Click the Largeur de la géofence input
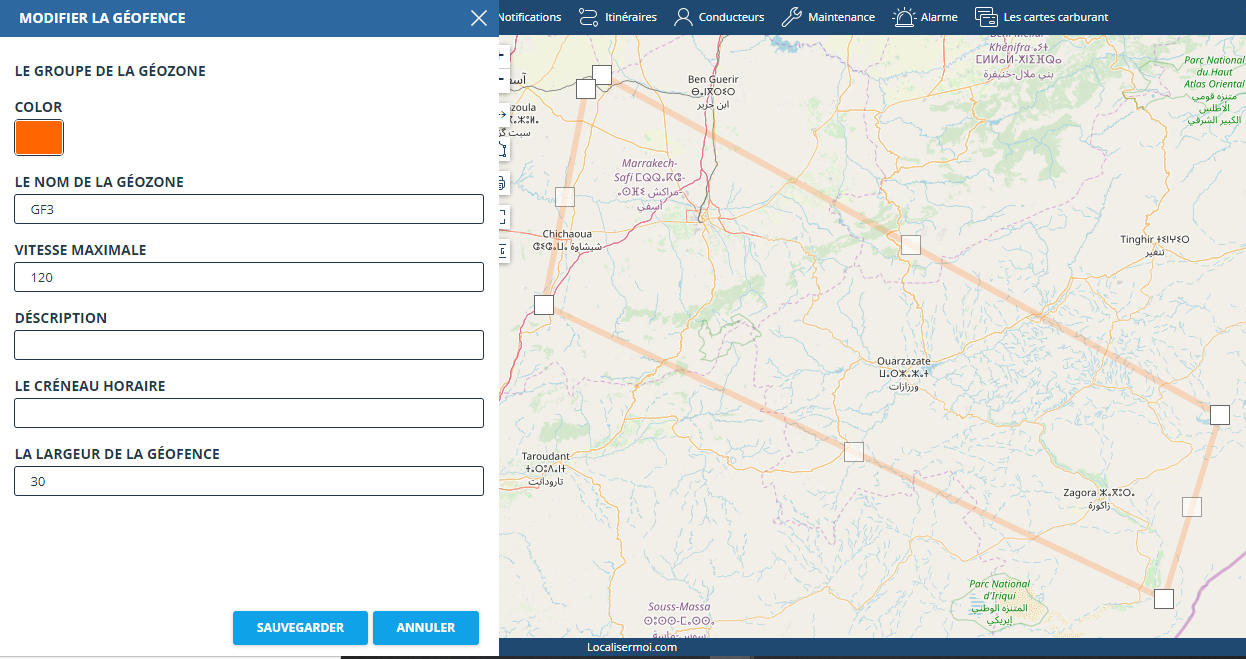1246x659 pixels. click(x=249, y=481)
